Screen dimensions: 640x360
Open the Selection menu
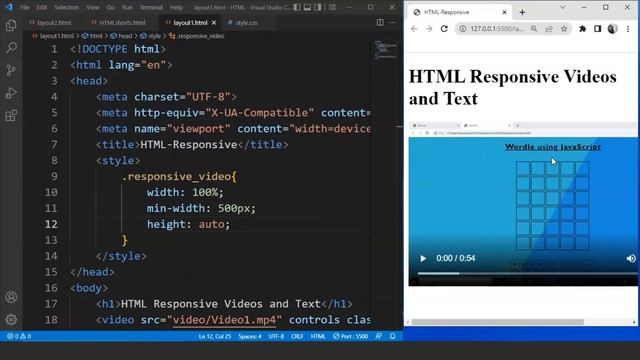point(66,7)
